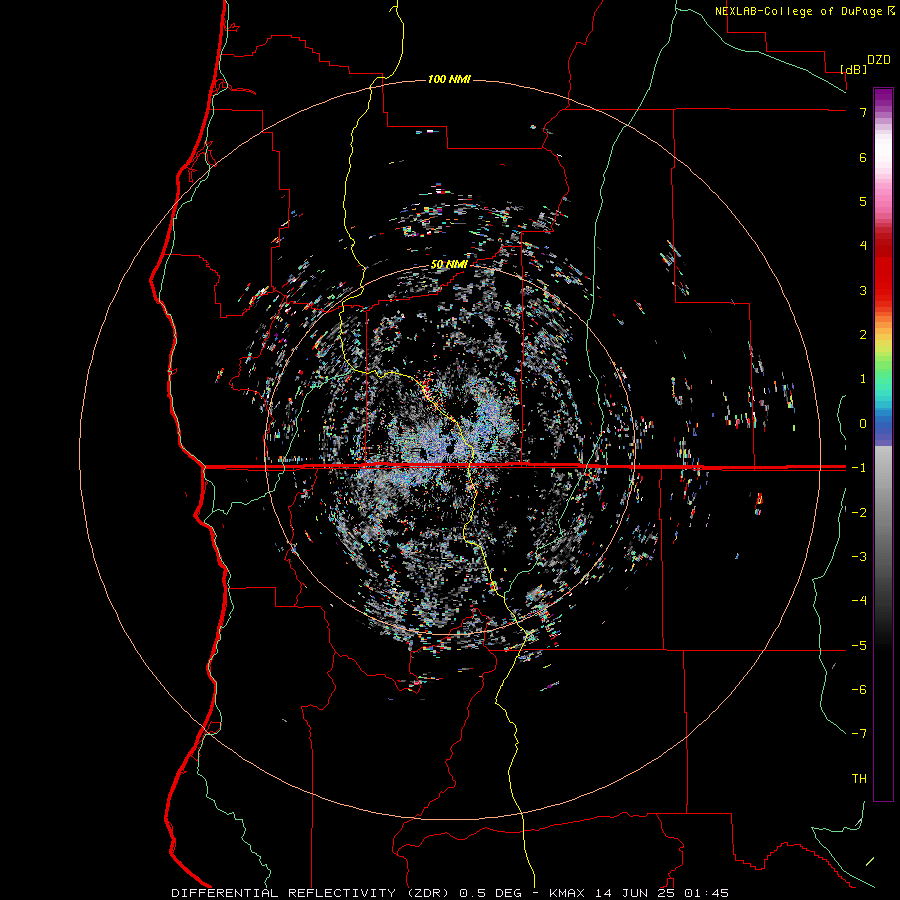This screenshot has height=900, width=900.
Task: Click the NEXLAB-College of DuPage title text
Action: 798,11
